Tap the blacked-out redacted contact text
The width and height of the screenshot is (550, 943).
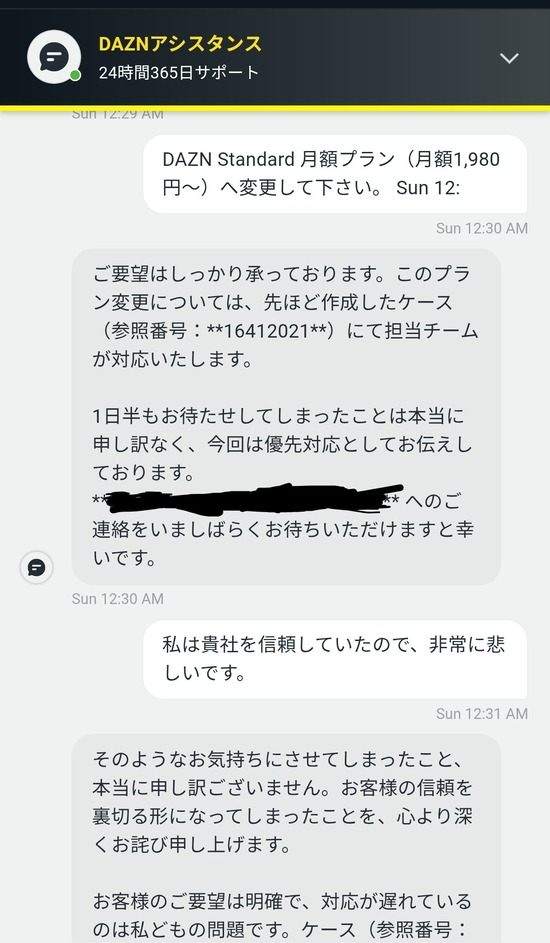point(252,499)
